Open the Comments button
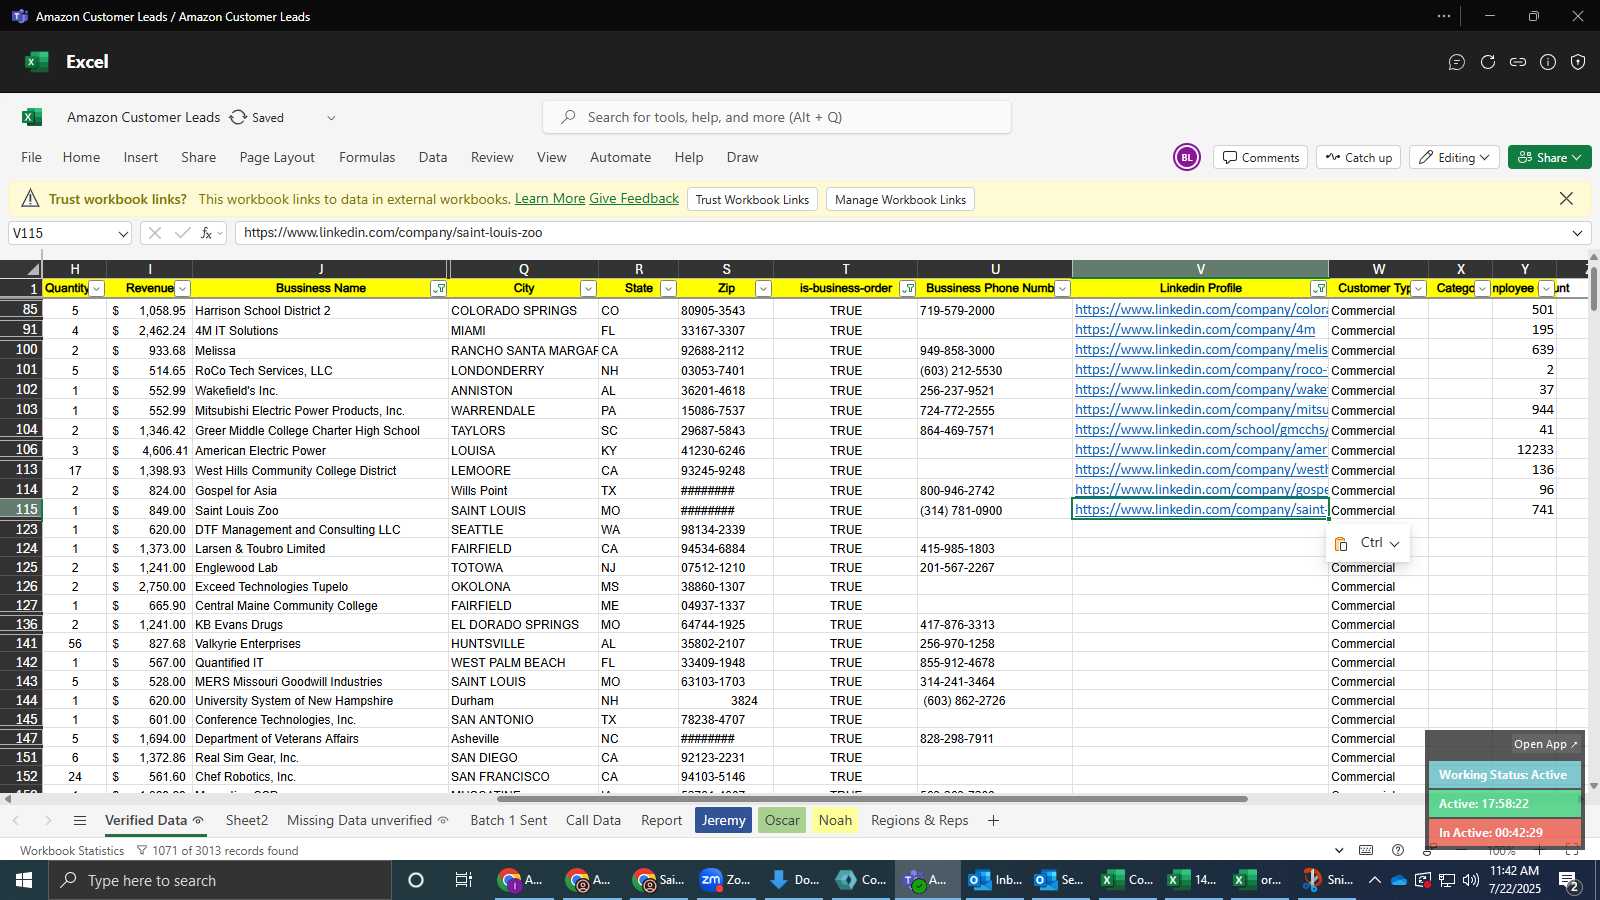 pos(1260,157)
